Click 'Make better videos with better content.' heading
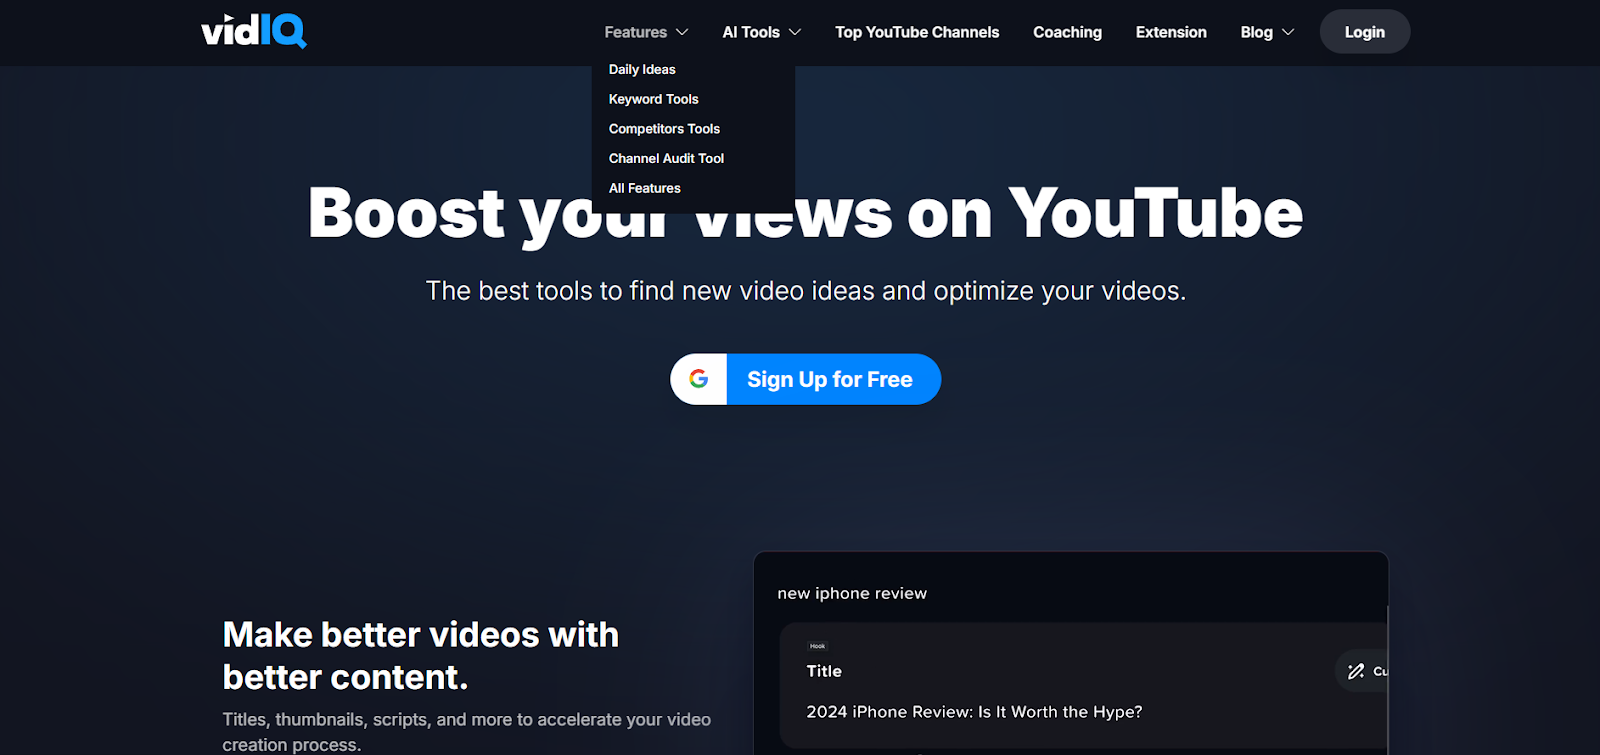 [421, 656]
